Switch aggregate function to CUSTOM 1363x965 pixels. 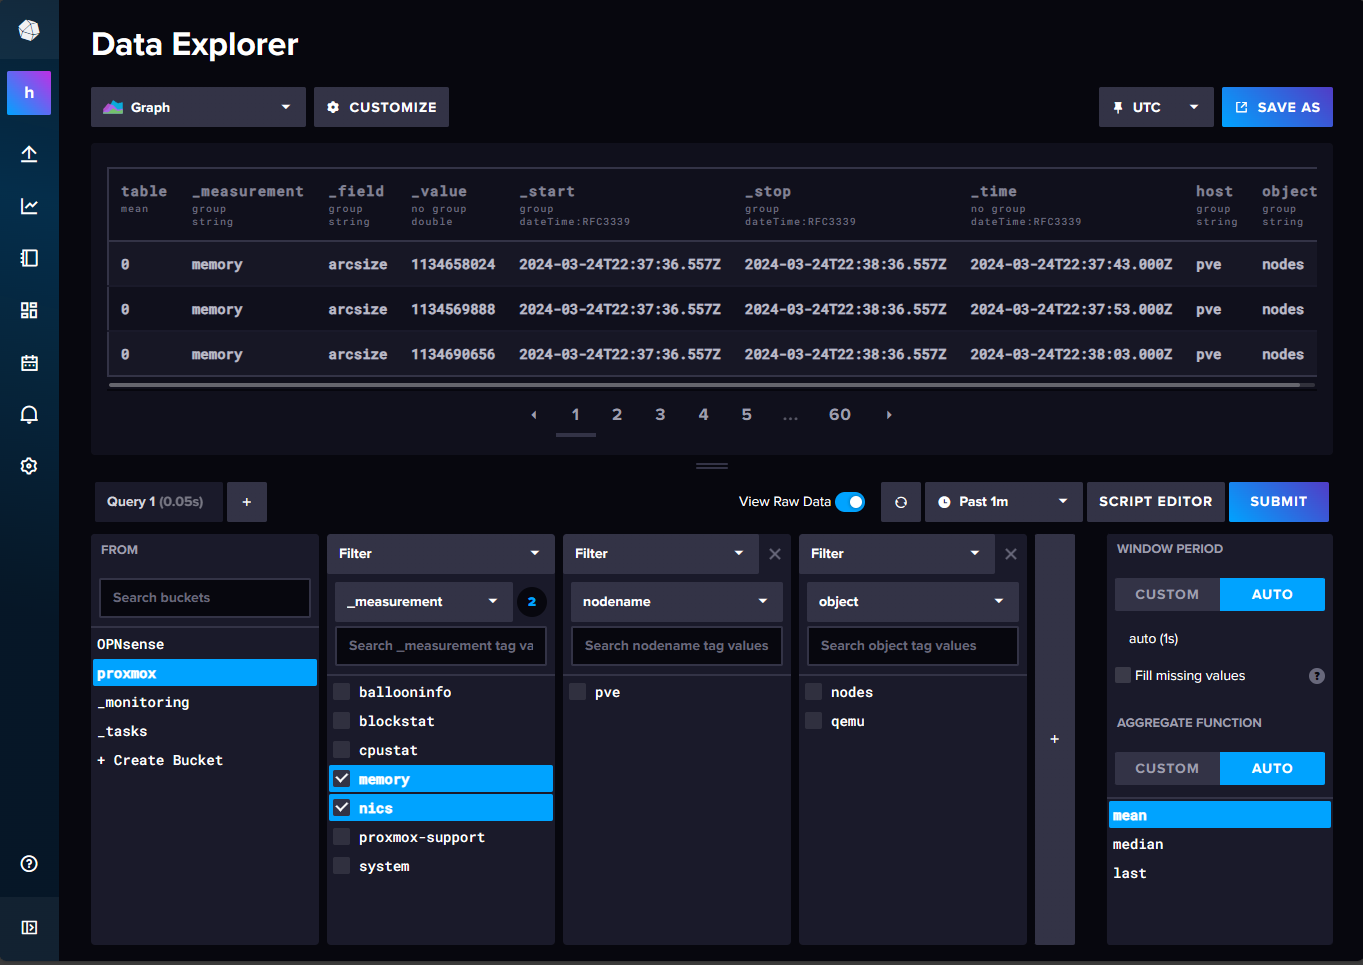[1167, 768]
